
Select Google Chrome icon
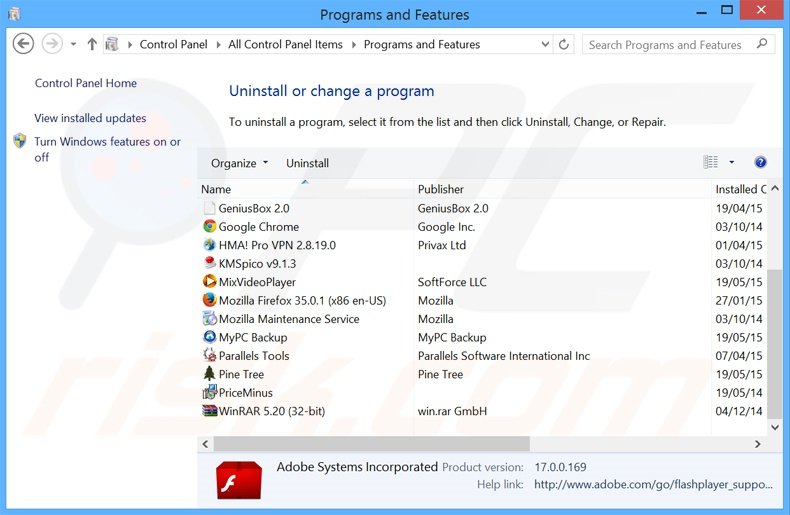210,226
